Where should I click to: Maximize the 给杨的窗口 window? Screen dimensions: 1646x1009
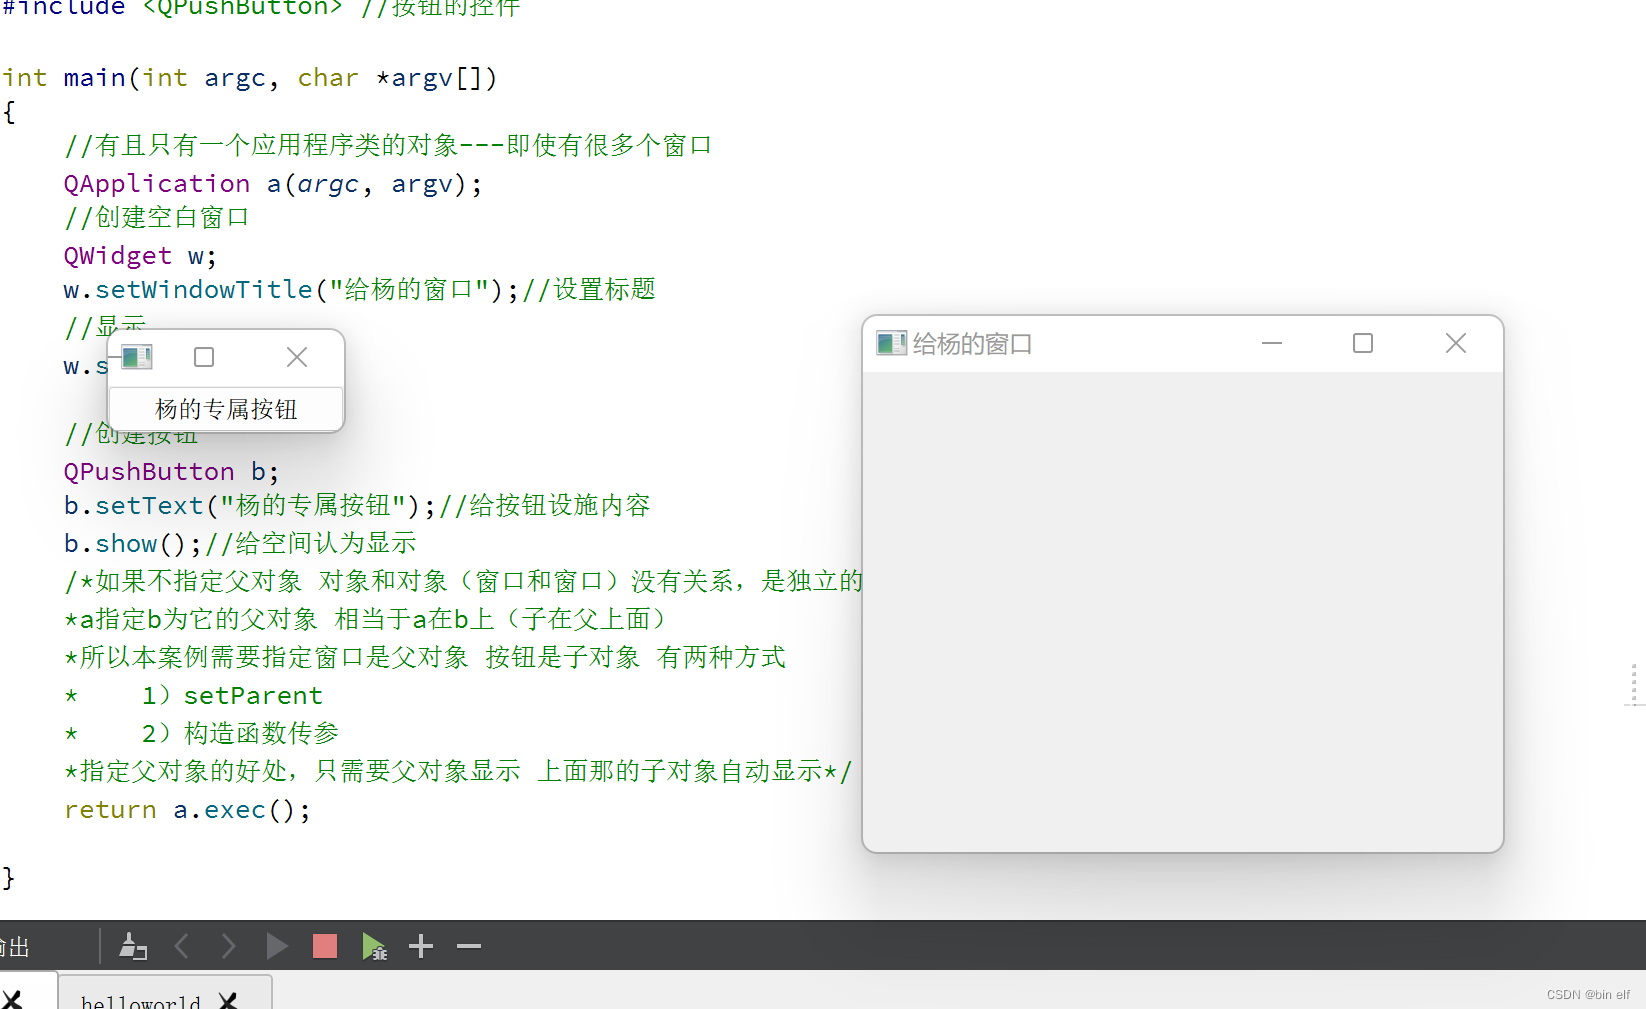click(x=1362, y=343)
